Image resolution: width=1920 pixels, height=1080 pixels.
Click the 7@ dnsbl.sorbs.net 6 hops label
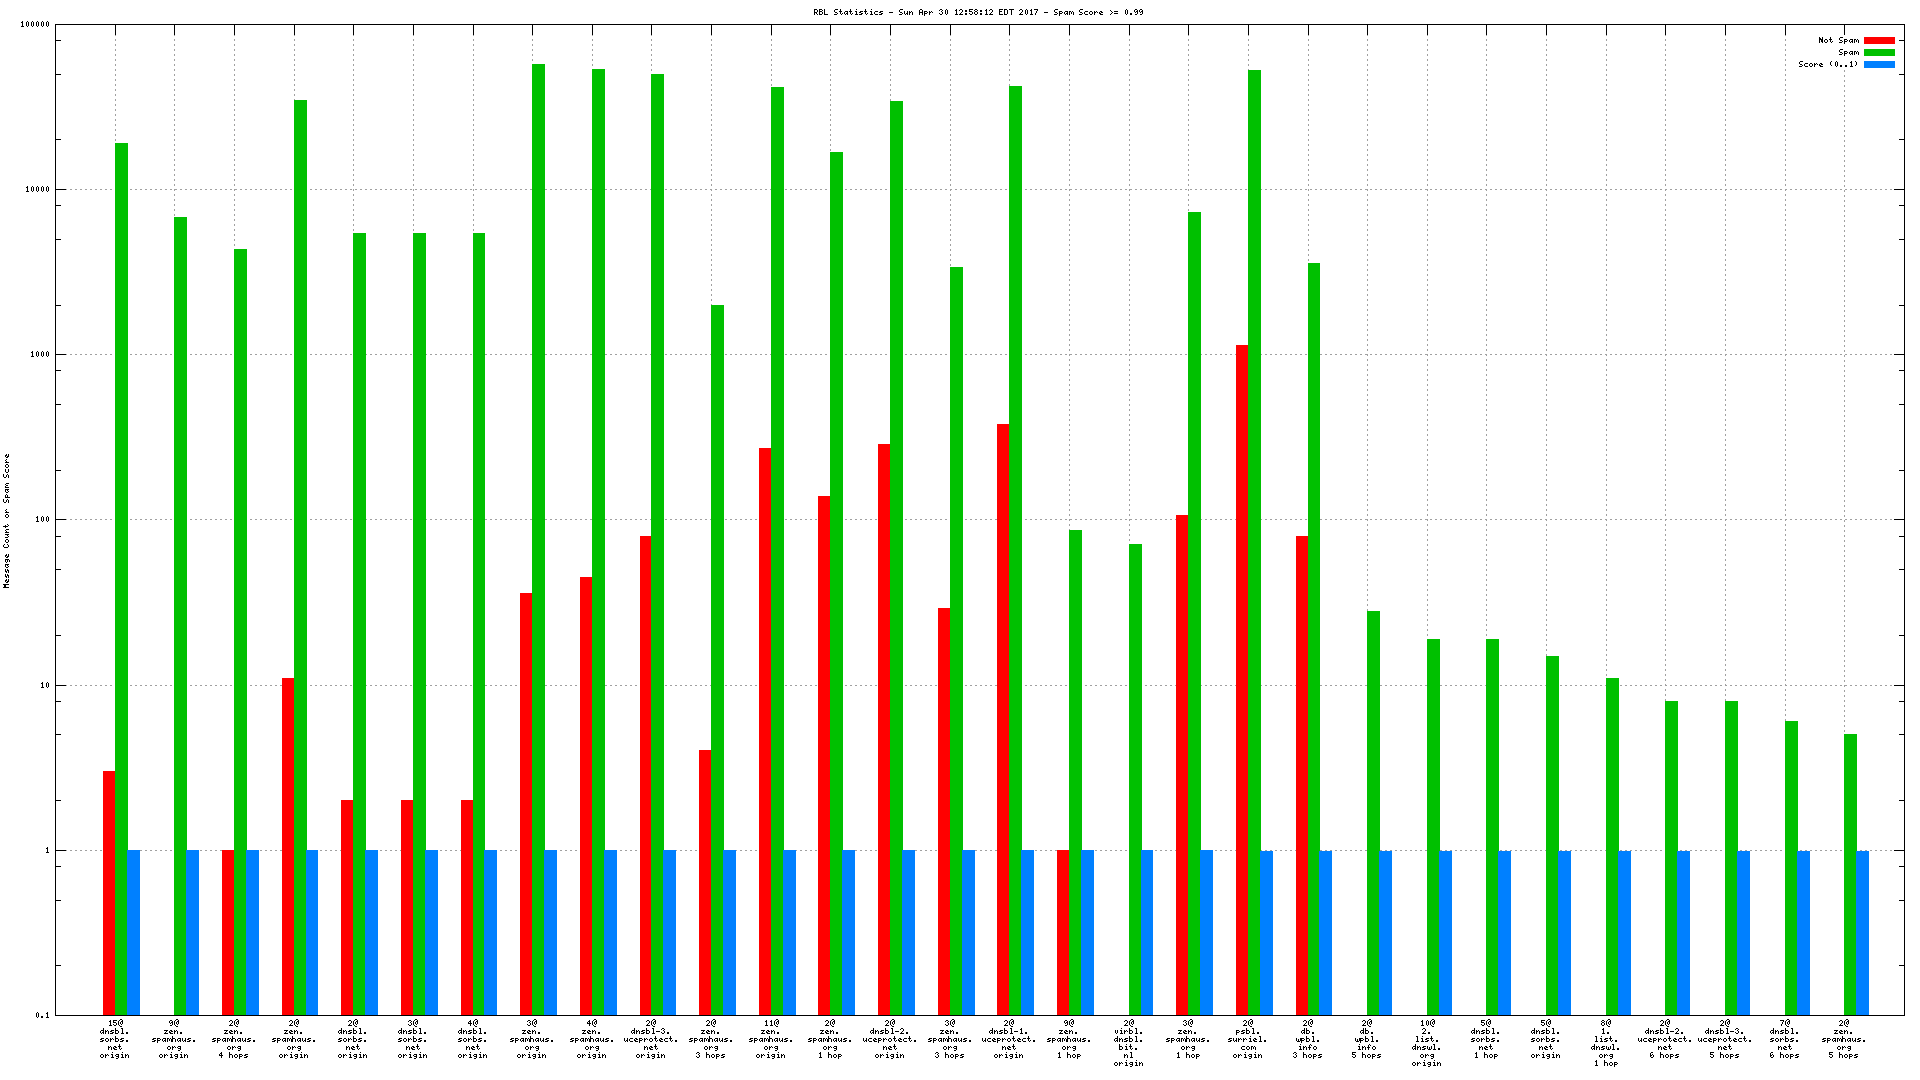[1784, 1039]
